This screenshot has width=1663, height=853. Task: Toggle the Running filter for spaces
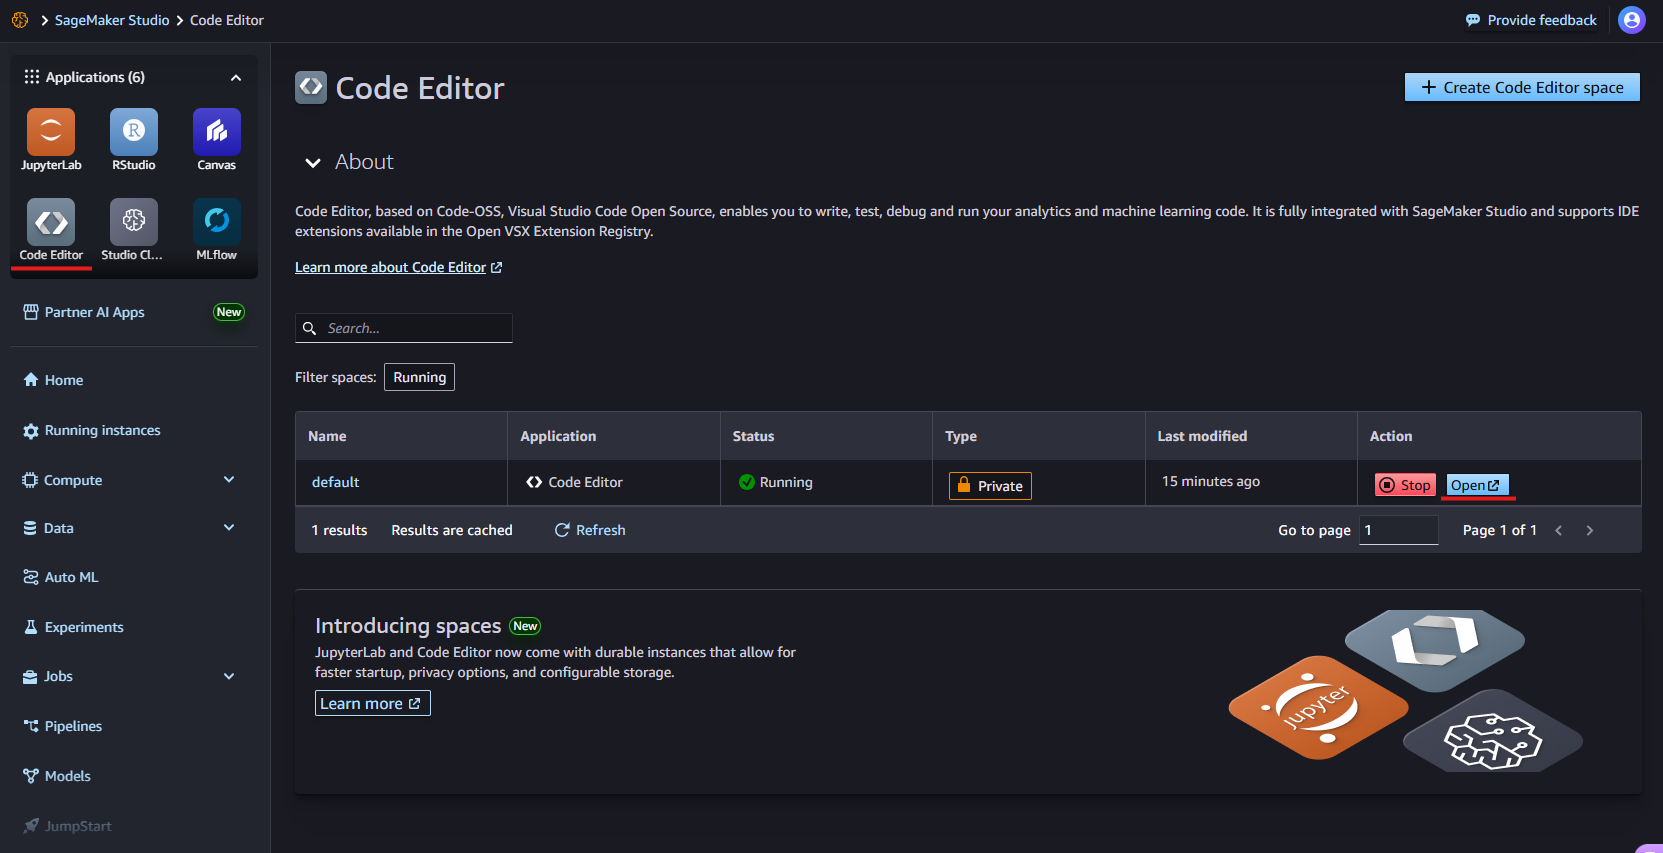click(419, 377)
